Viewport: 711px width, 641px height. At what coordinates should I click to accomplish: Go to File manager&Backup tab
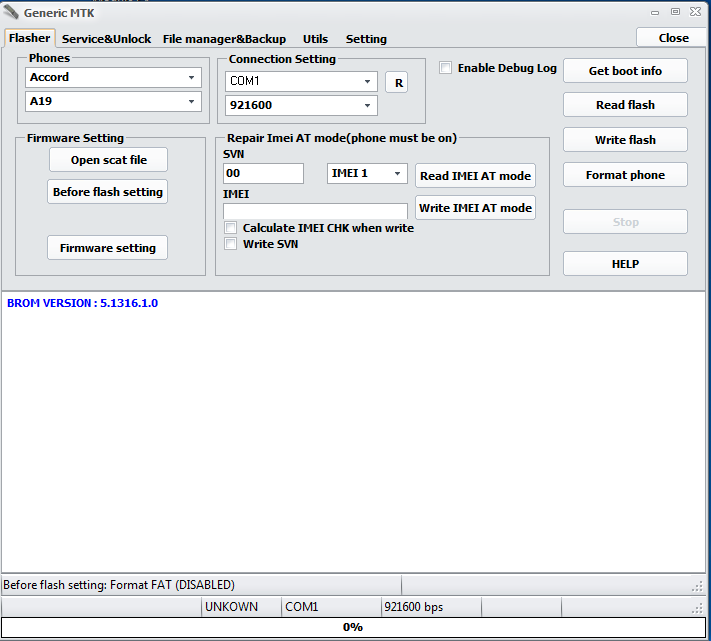[224, 39]
